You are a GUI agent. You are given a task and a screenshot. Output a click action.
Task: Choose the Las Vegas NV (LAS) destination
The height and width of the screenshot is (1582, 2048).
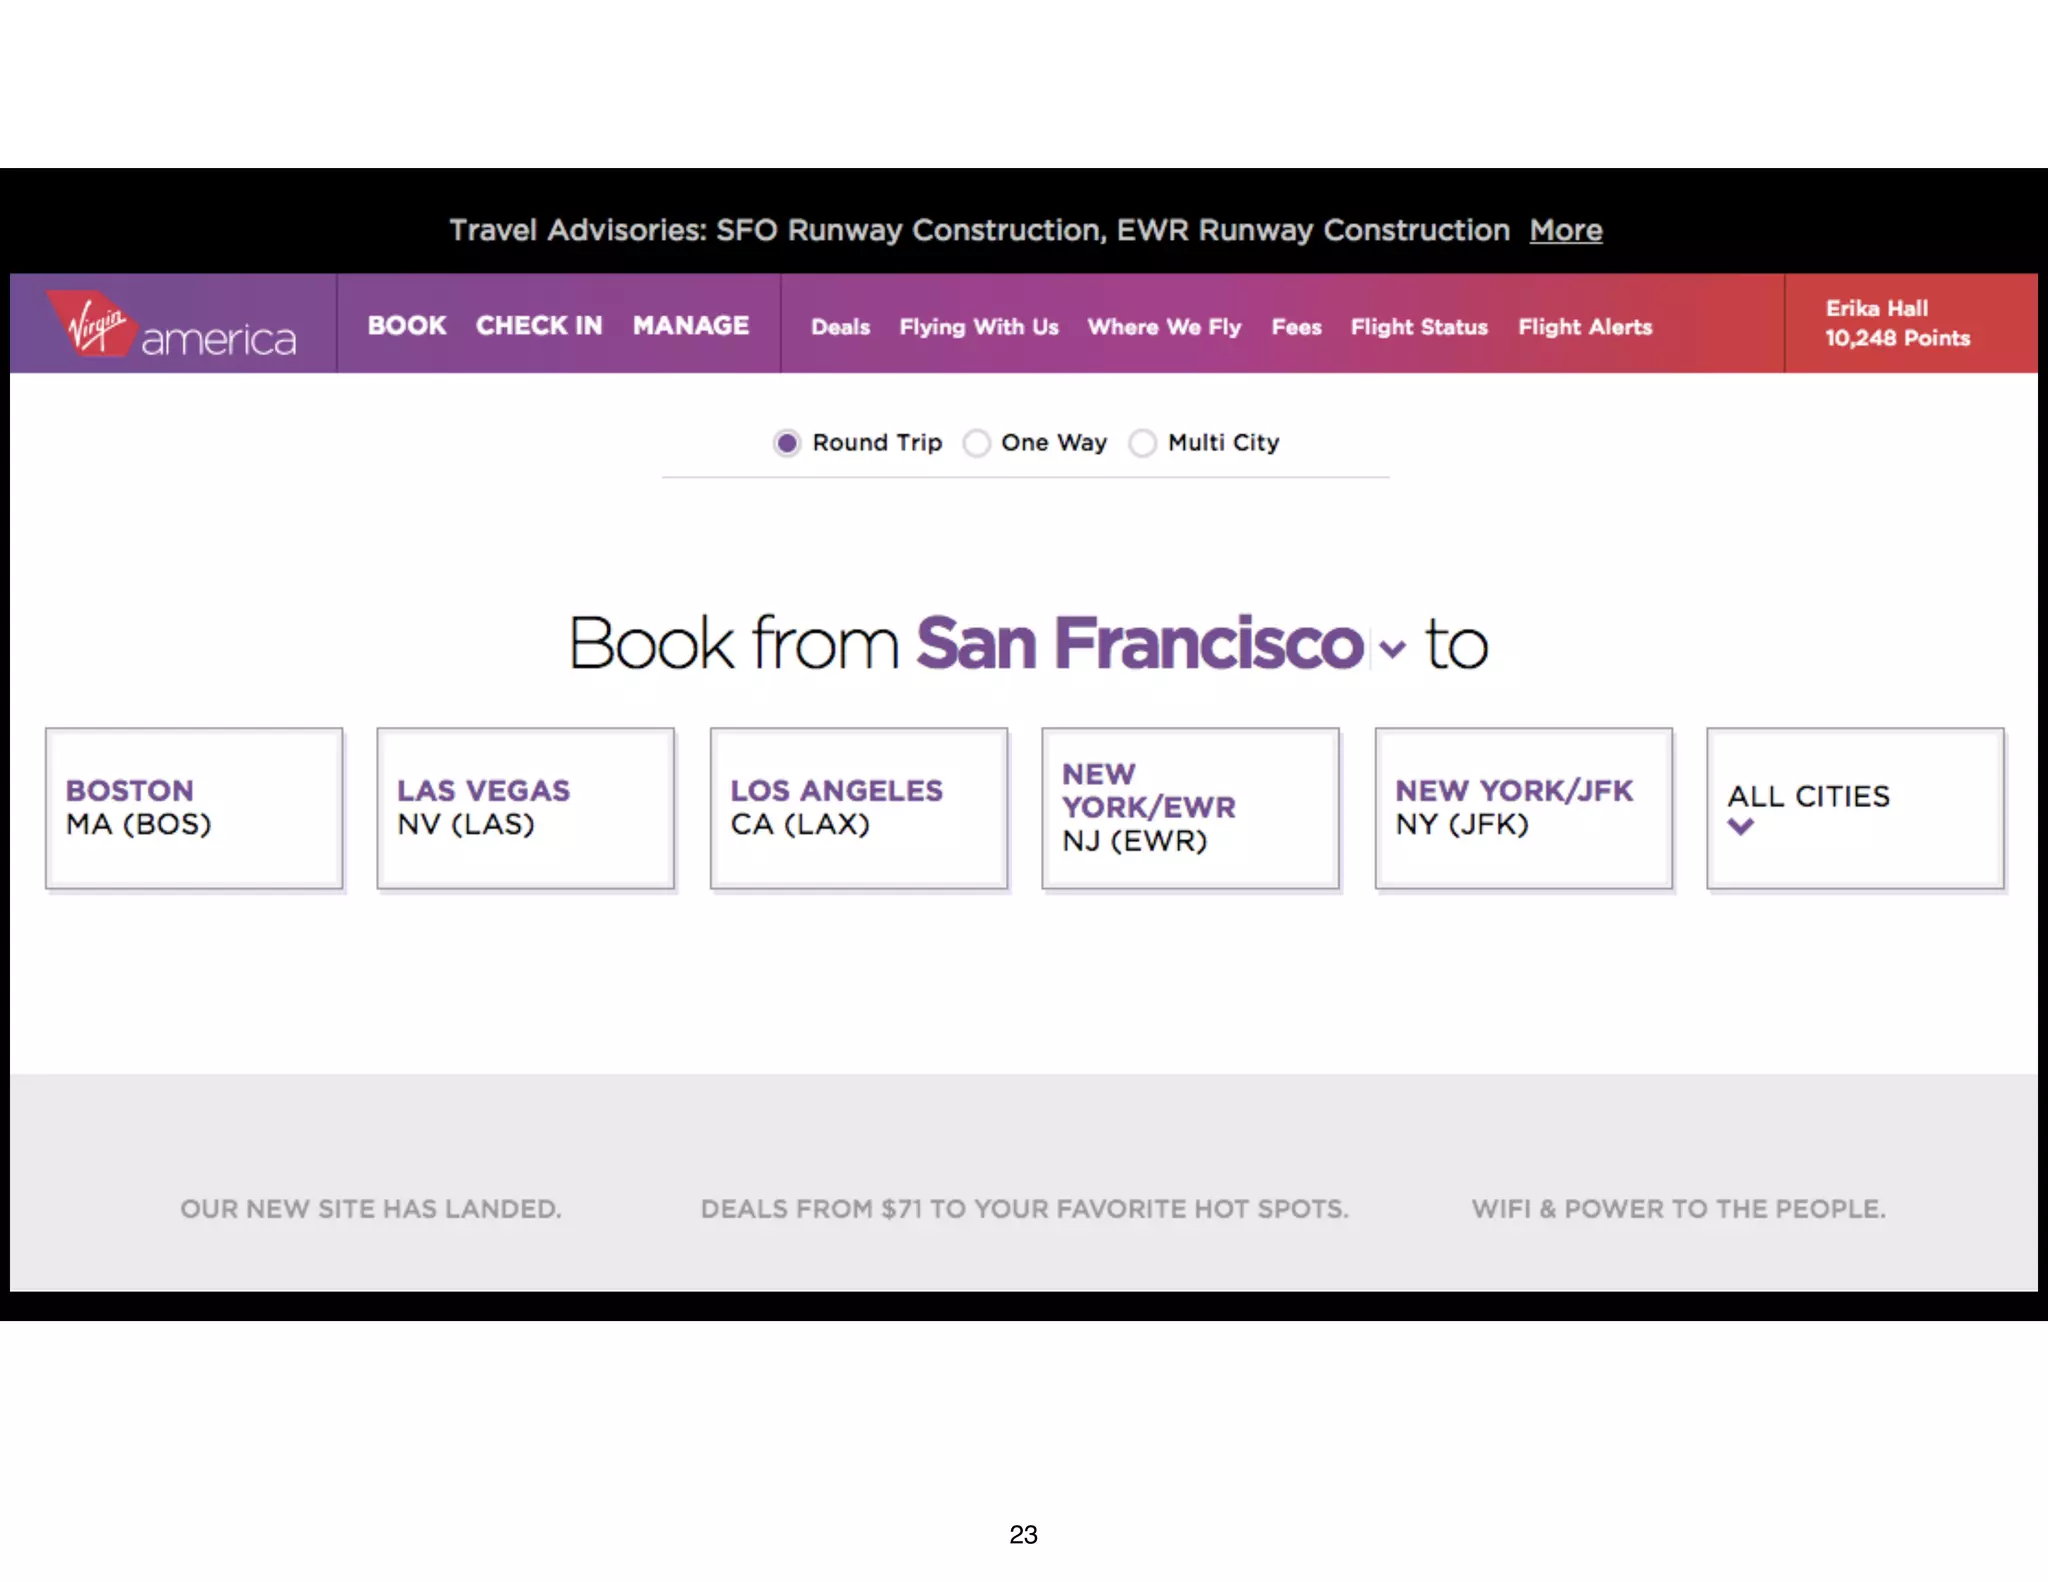coord(525,808)
